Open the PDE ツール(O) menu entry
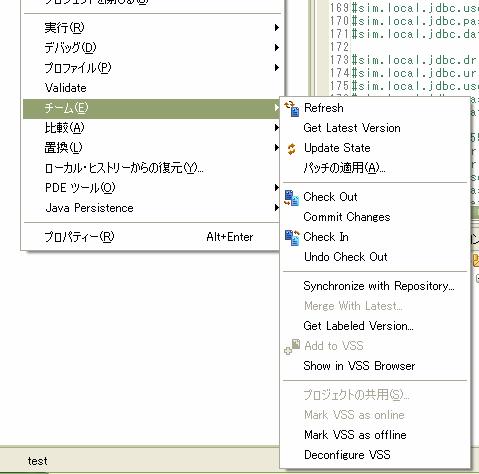This screenshot has height=474, width=479. coord(152,188)
